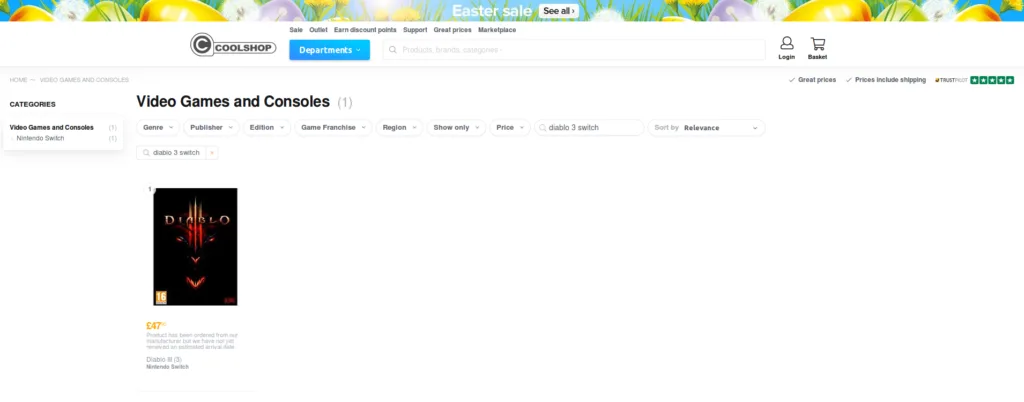1024x402 pixels.
Task: Open the Departments dropdown
Action: click(x=329, y=50)
